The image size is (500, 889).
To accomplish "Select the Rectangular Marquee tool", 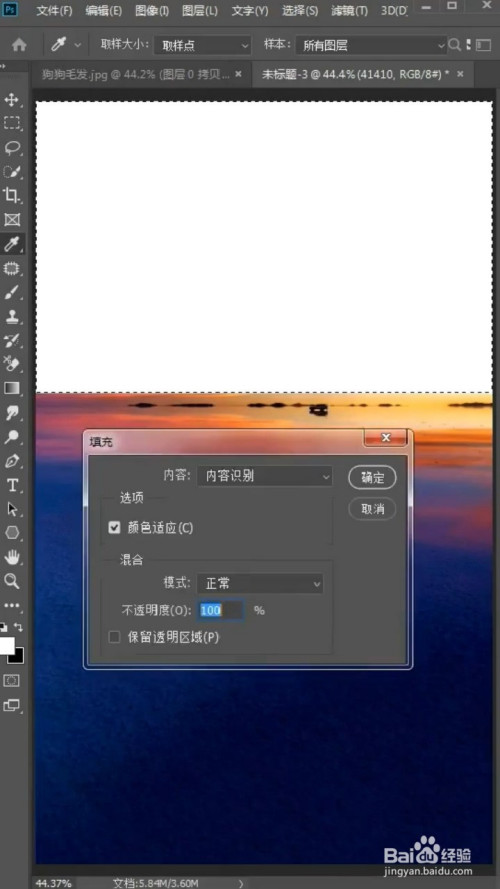I will click(11, 124).
